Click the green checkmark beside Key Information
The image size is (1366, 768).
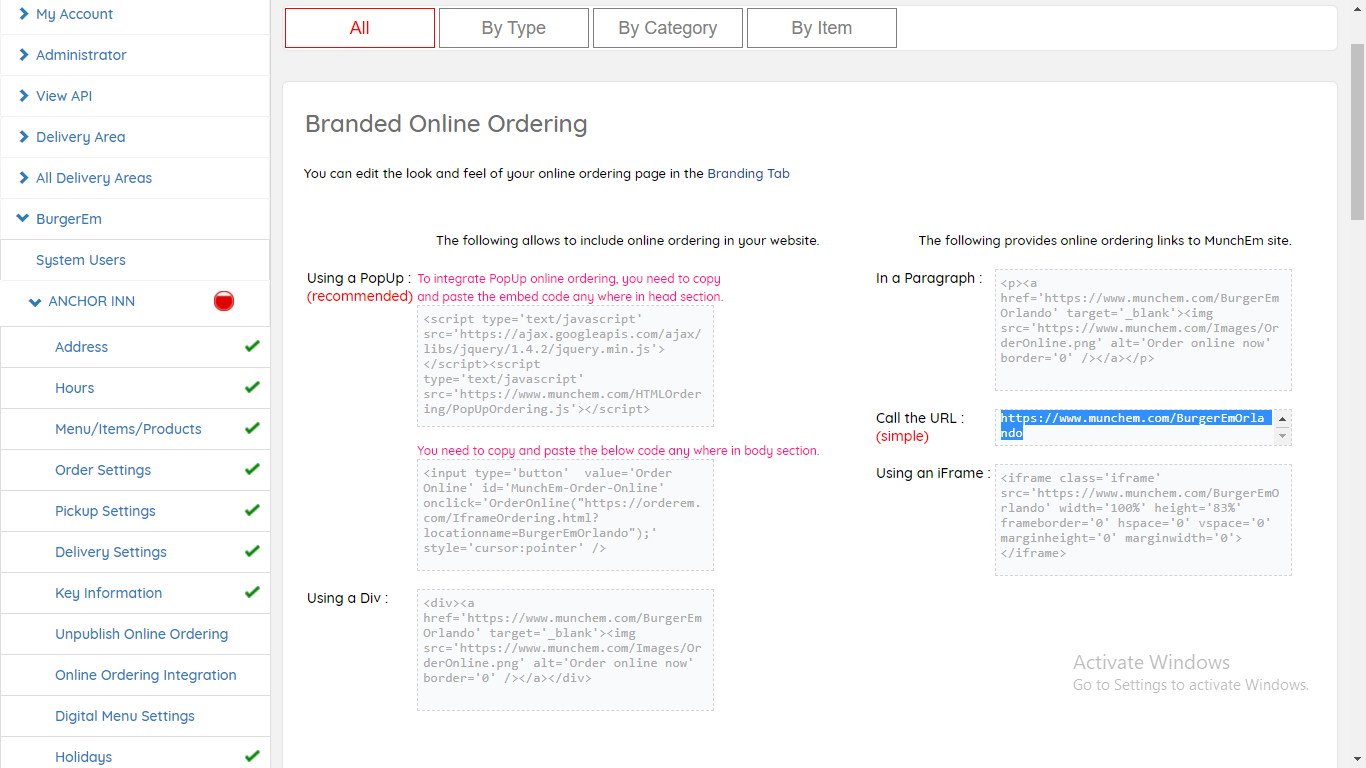pyautogui.click(x=252, y=592)
